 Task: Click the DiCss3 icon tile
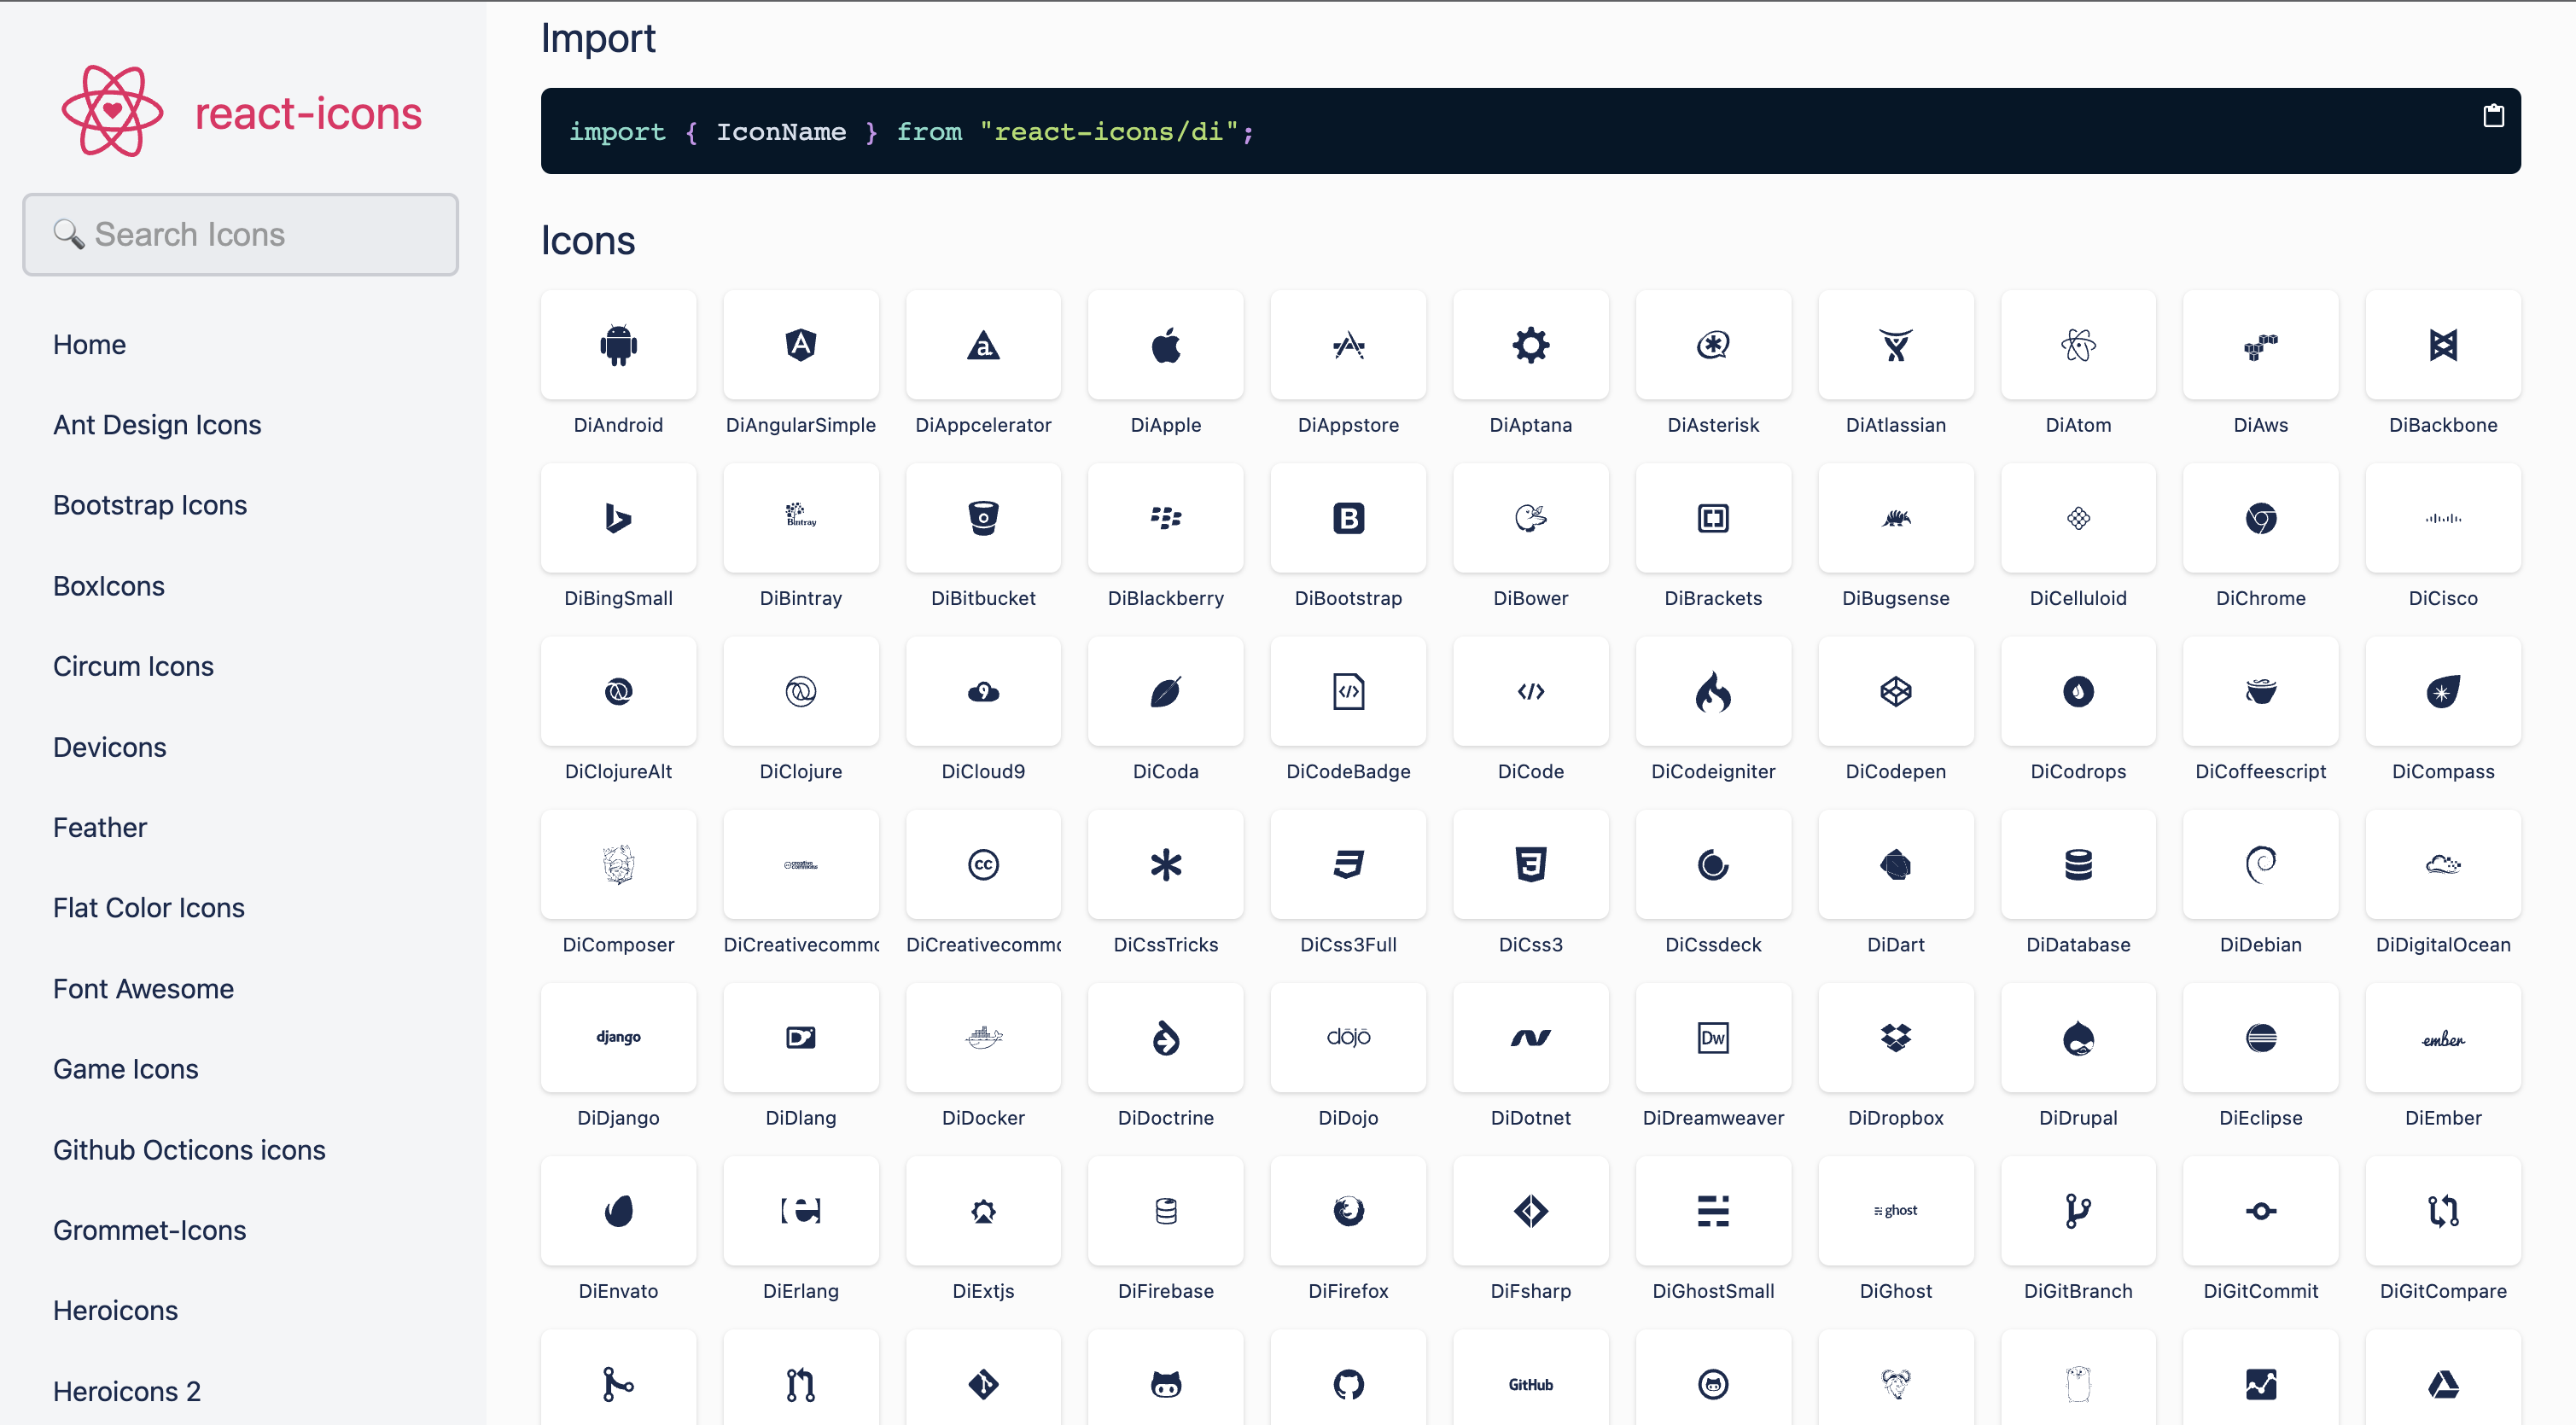tap(1530, 865)
